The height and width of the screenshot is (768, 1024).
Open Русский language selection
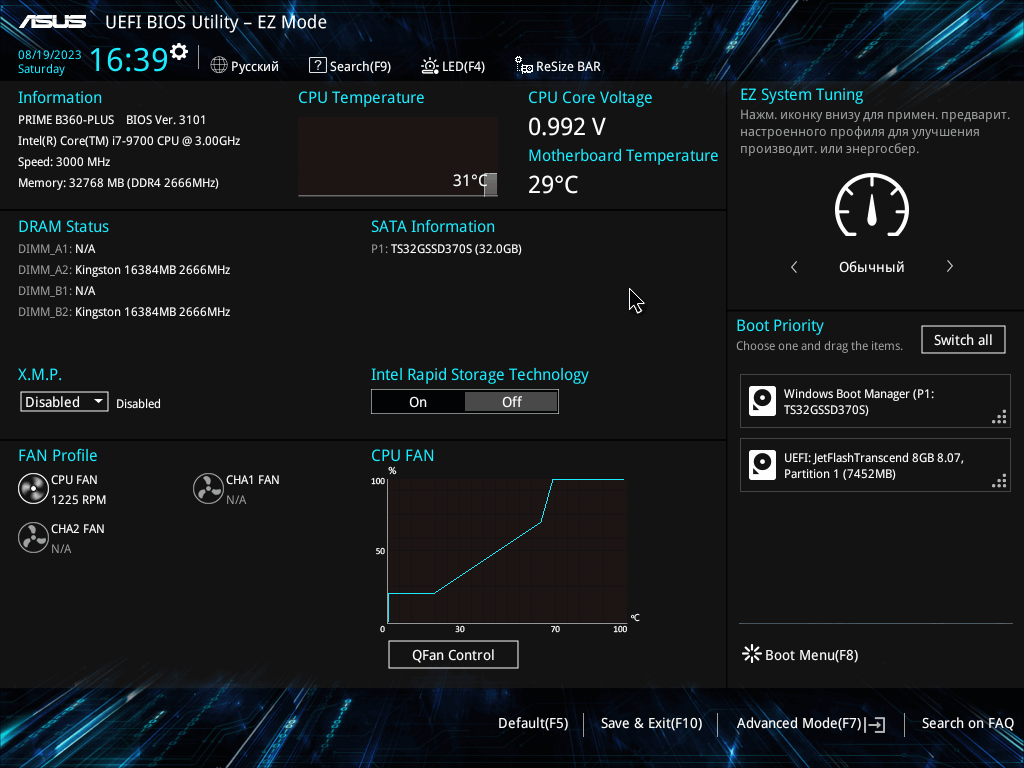(x=255, y=67)
